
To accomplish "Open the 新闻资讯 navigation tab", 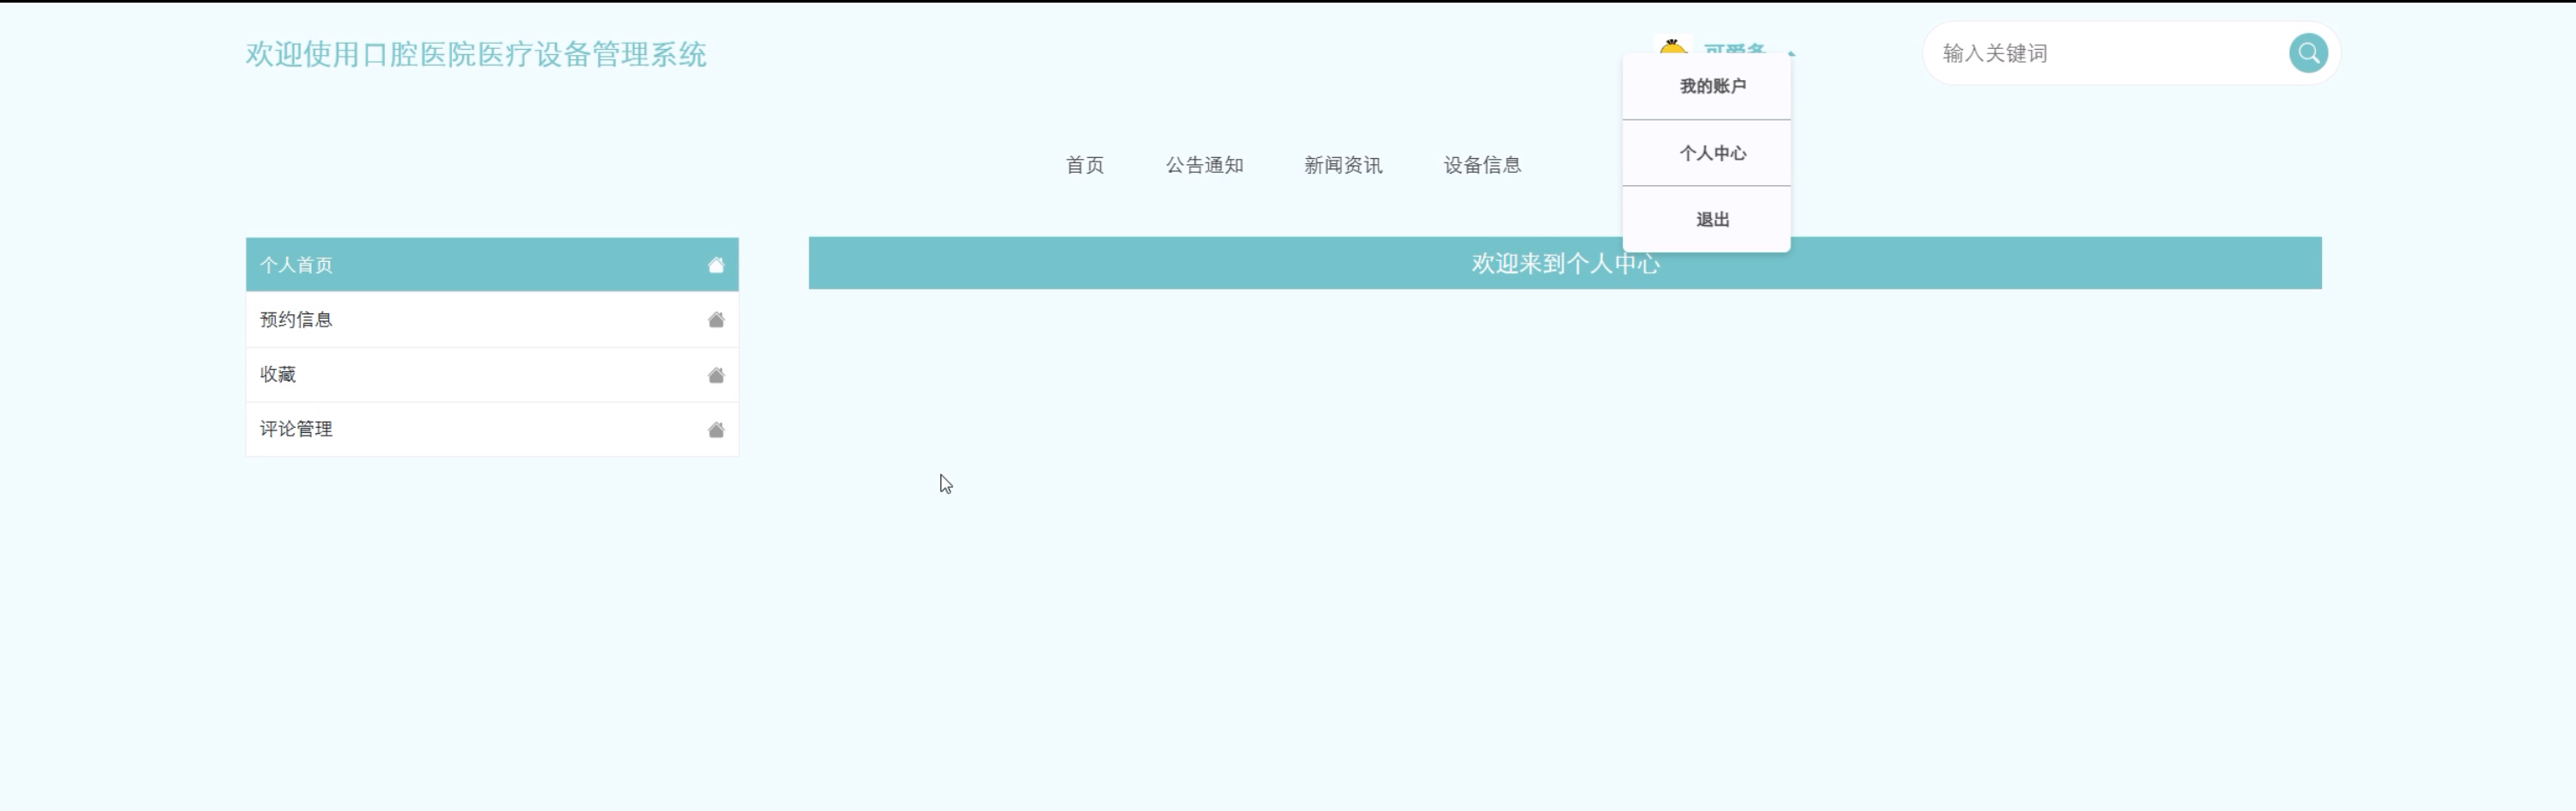I will (1343, 165).
